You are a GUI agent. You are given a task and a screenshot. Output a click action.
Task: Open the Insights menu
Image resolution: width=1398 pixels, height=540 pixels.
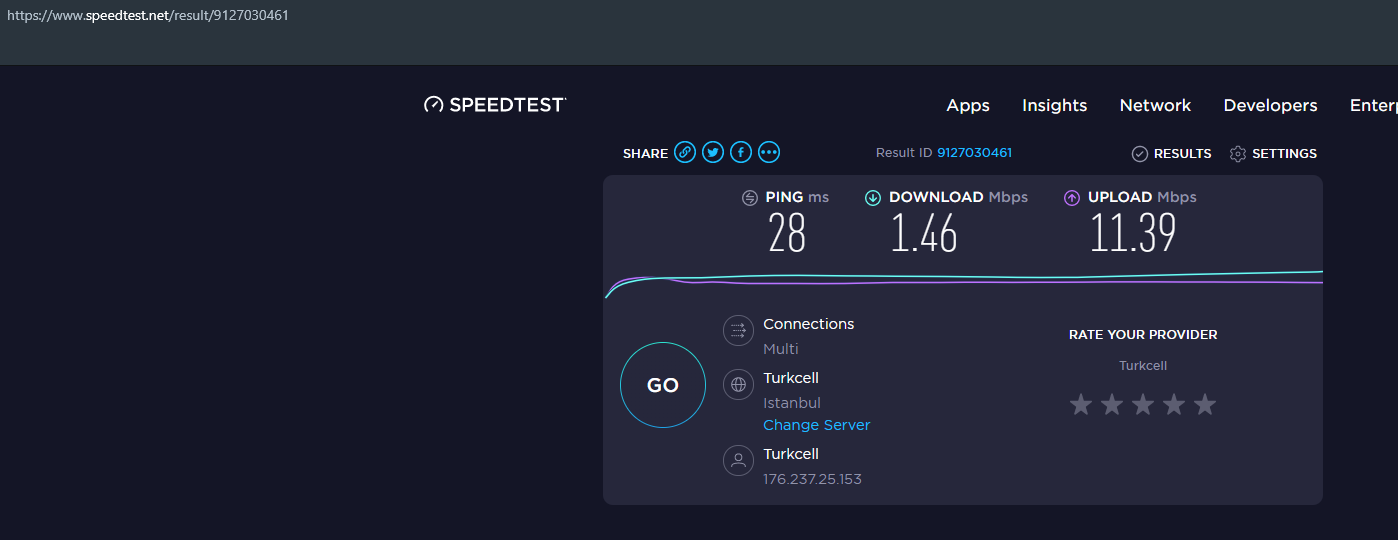(x=1054, y=105)
